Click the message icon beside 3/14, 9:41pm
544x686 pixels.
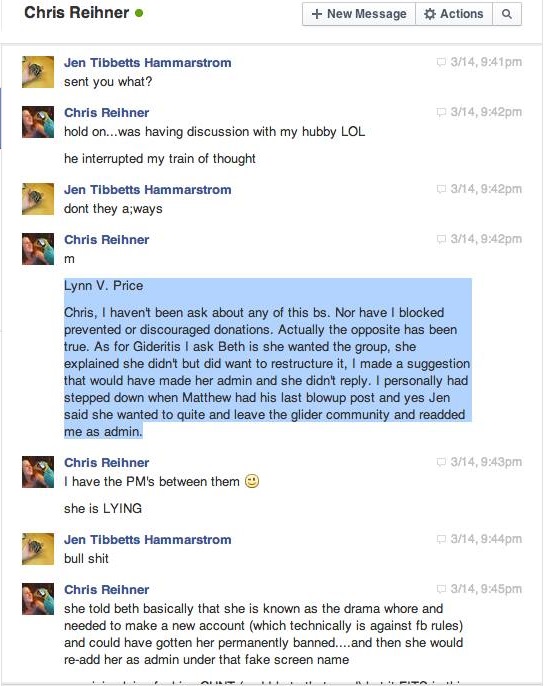441,62
